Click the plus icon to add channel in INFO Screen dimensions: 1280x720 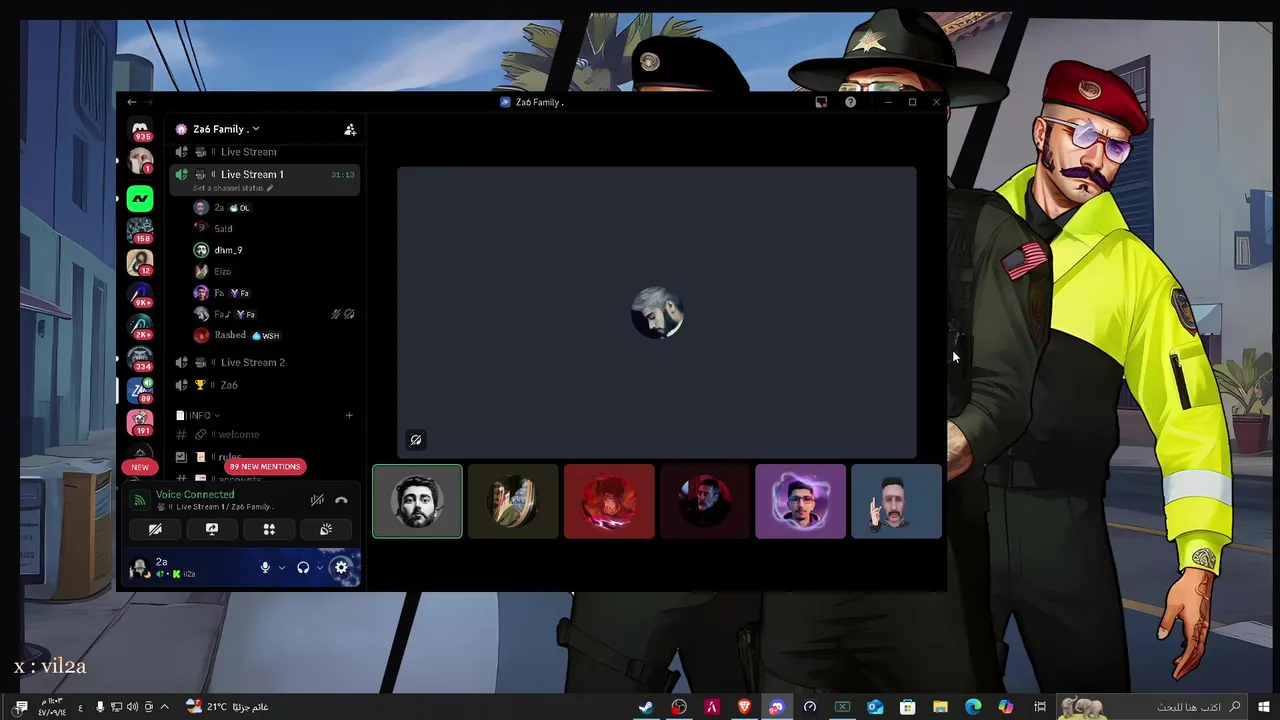click(x=349, y=415)
